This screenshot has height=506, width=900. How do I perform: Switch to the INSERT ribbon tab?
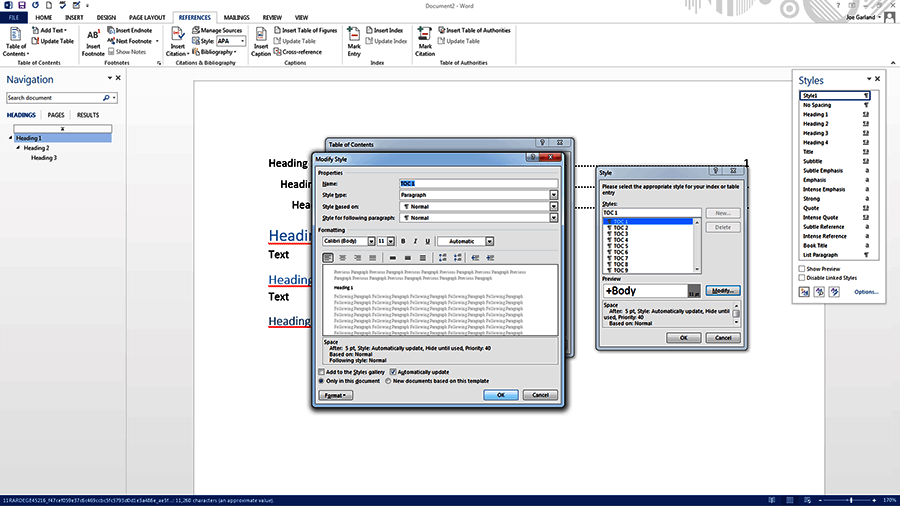click(x=74, y=18)
